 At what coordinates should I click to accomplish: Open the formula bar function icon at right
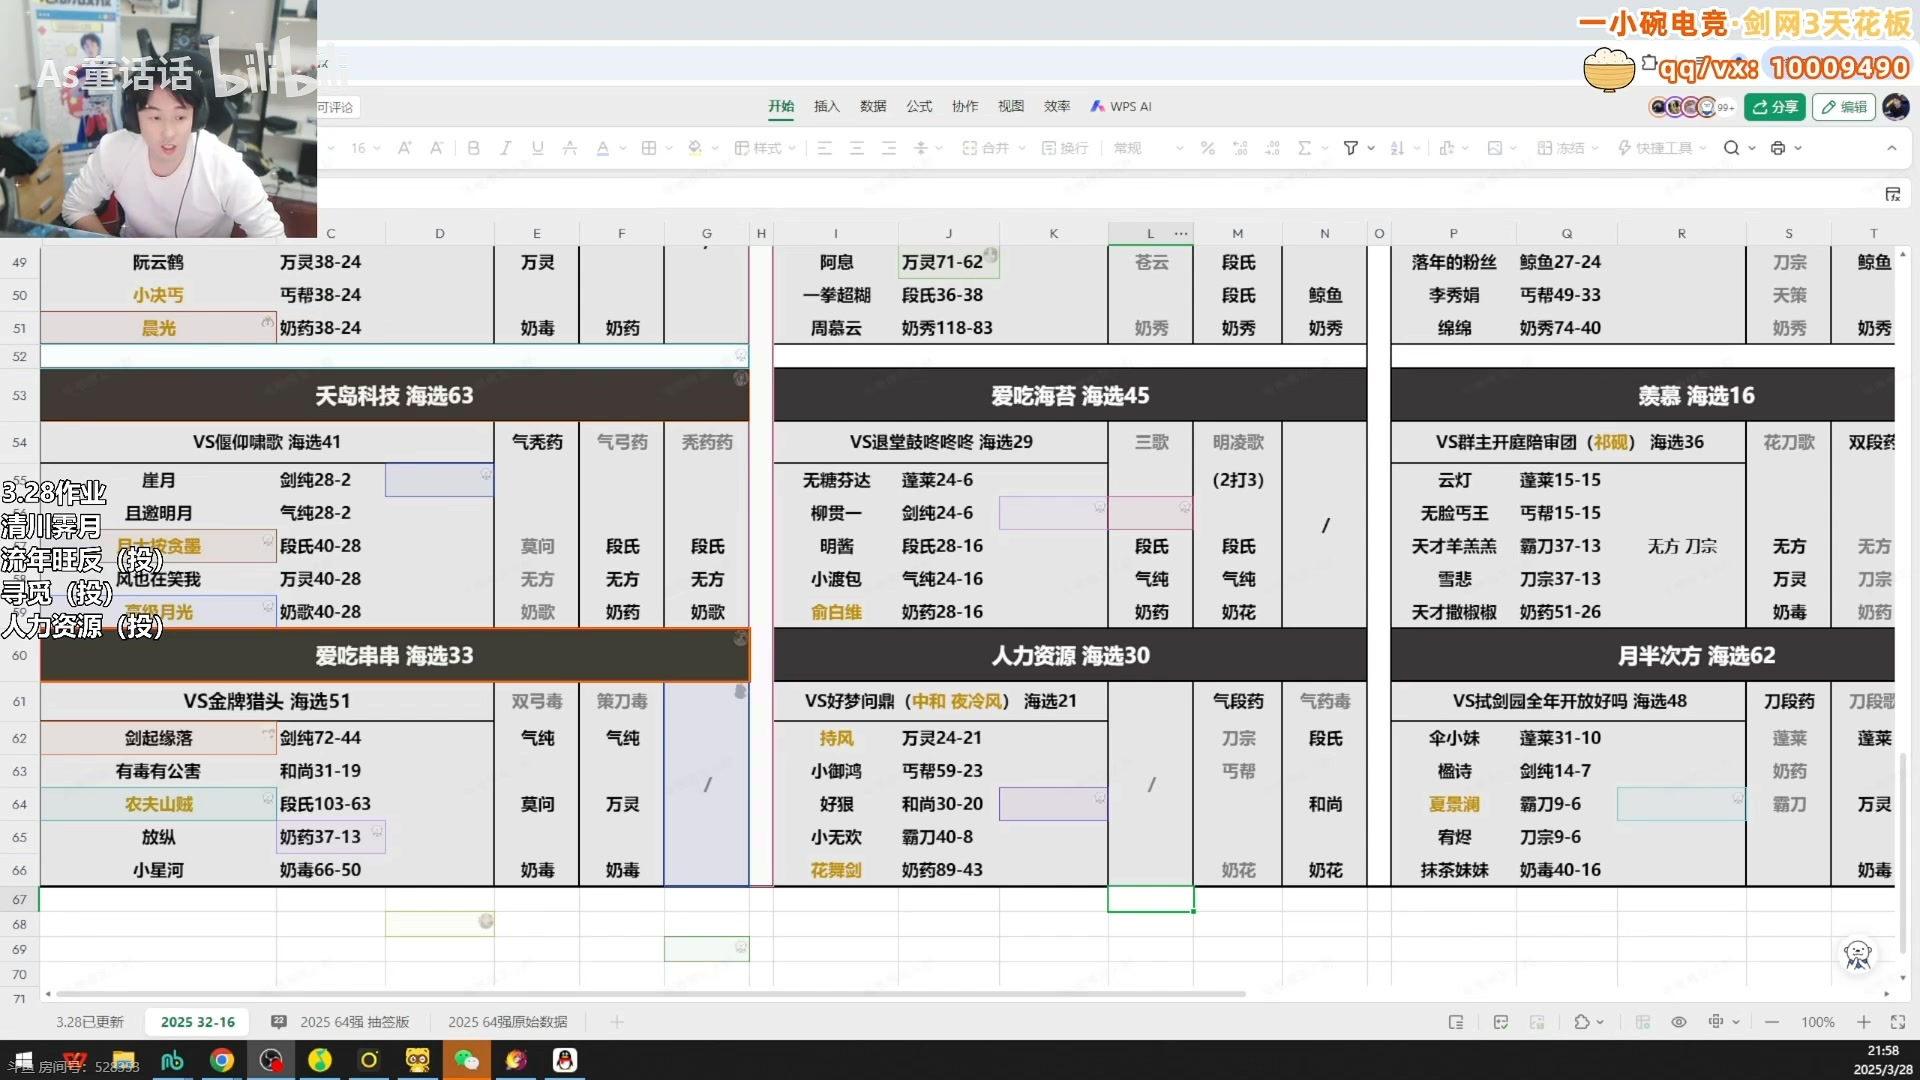click(x=1893, y=194)
